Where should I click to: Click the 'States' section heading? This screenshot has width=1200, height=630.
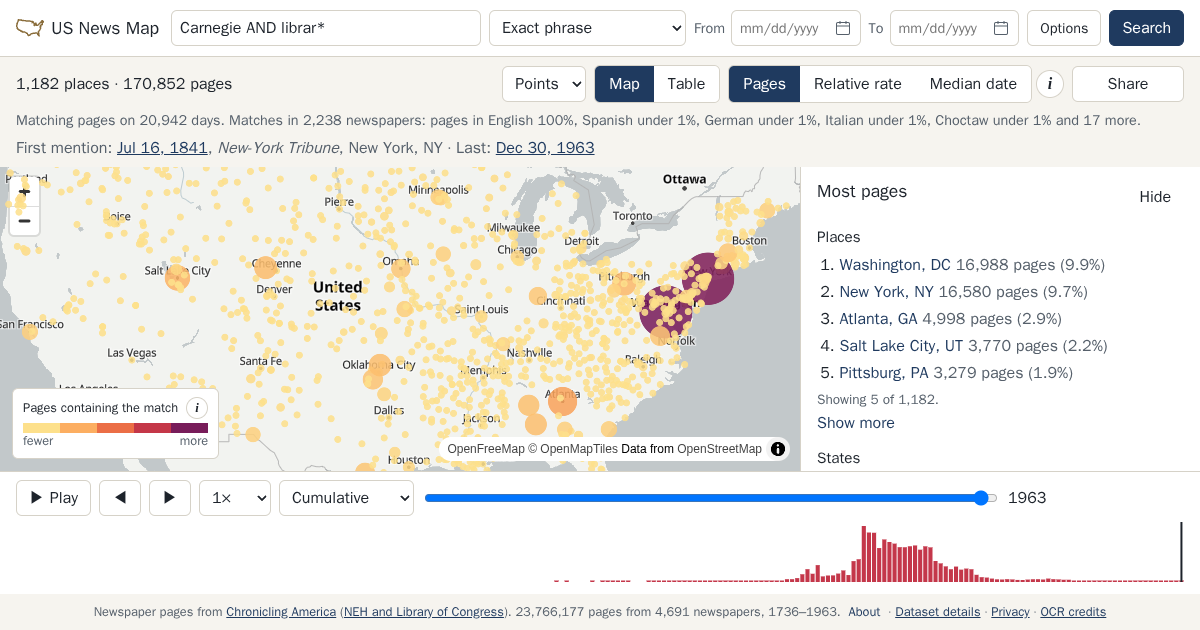(x=838, y=458)
